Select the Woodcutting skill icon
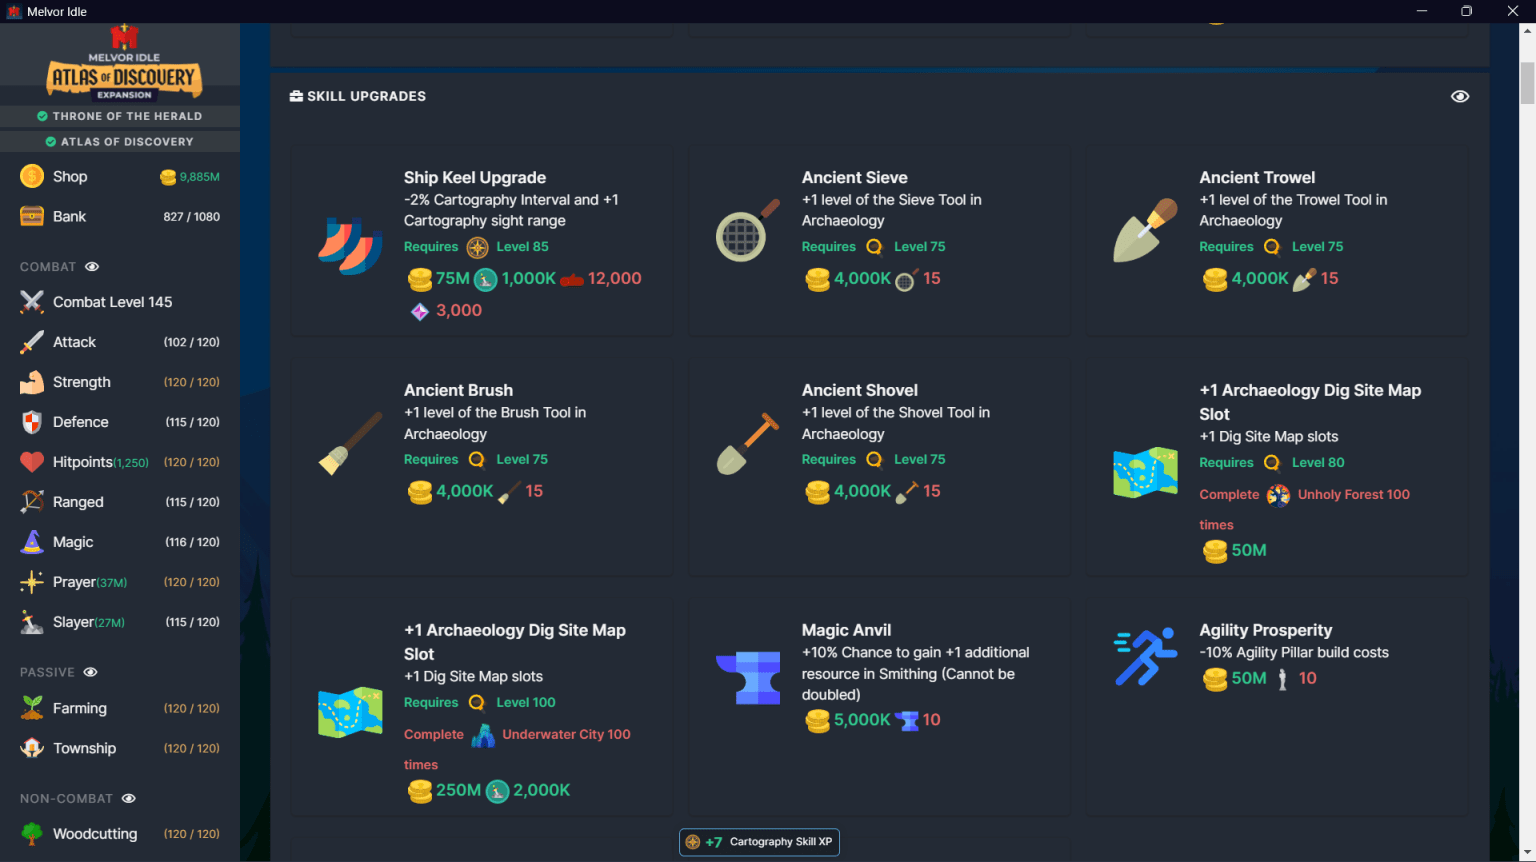 [33, 833]
